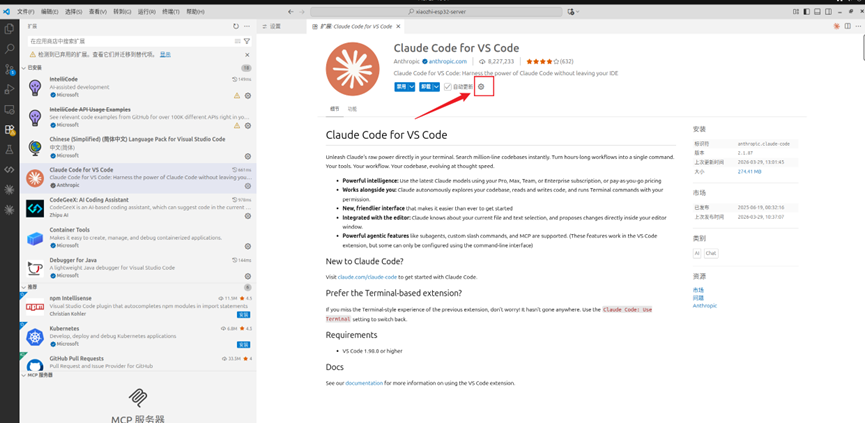This screenshot has width=865, height=423.
Task: Toggle the auto update checkbox
Action: point(447,87)
